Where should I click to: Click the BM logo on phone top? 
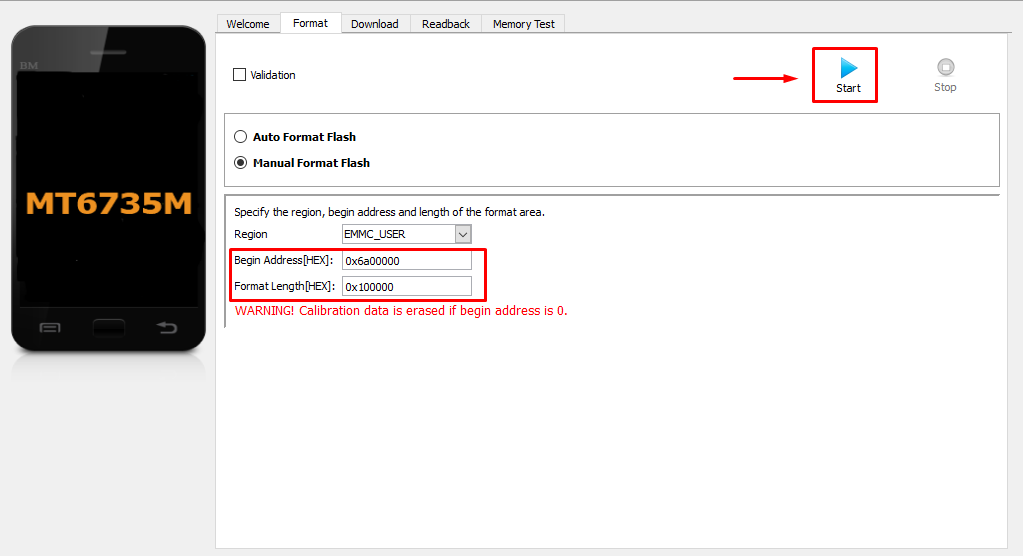[x=27, y=65]
